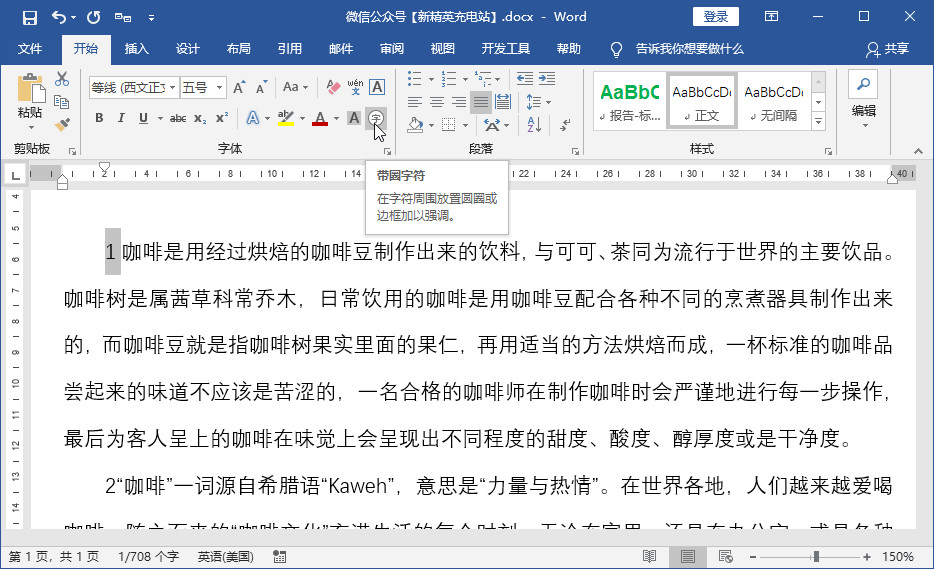Toggle superscript formatting

[222, 118]
